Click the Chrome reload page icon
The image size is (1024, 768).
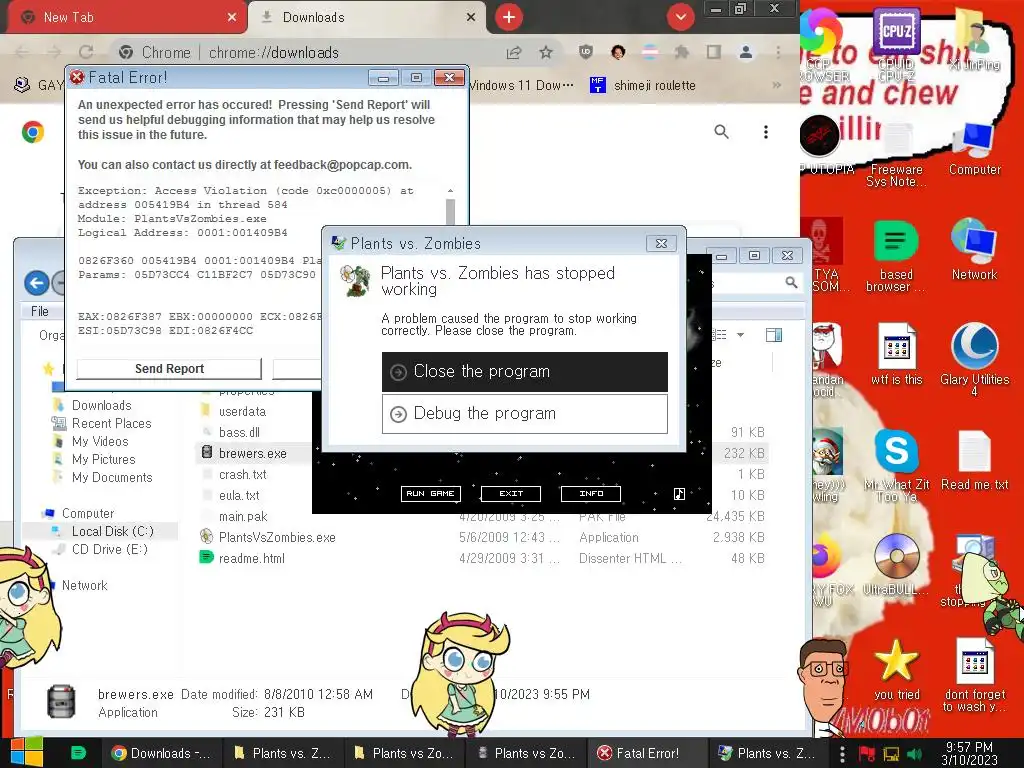[x=86, y=52]
